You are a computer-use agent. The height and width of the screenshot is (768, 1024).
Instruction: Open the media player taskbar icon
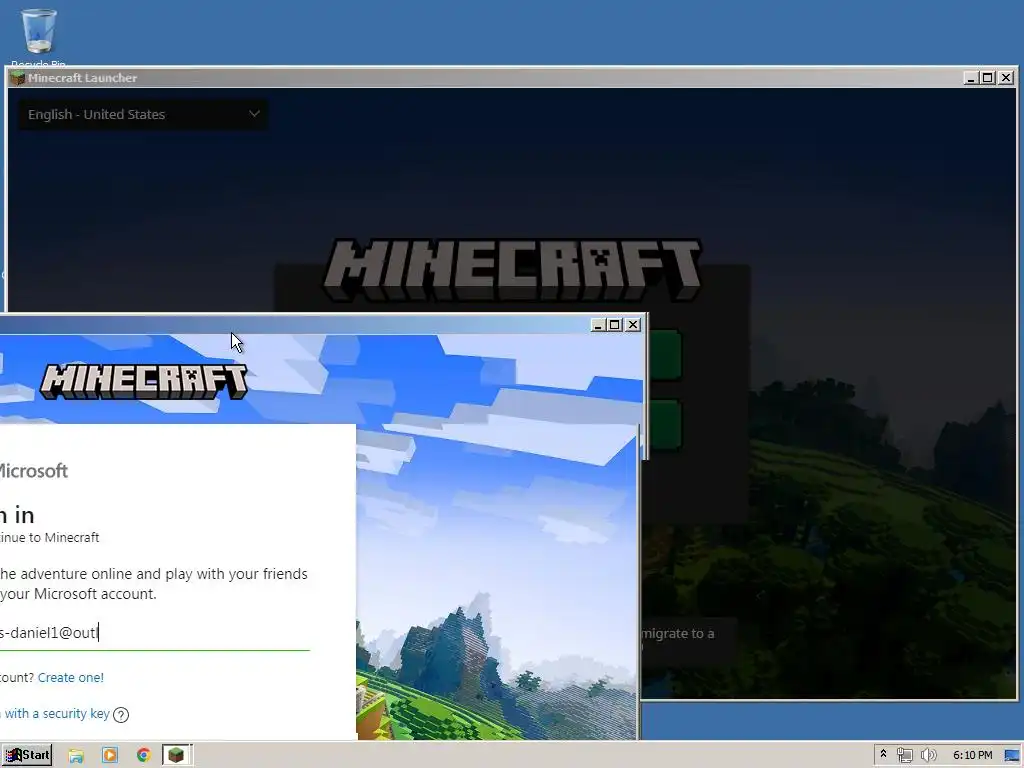[x=110, y=756]
